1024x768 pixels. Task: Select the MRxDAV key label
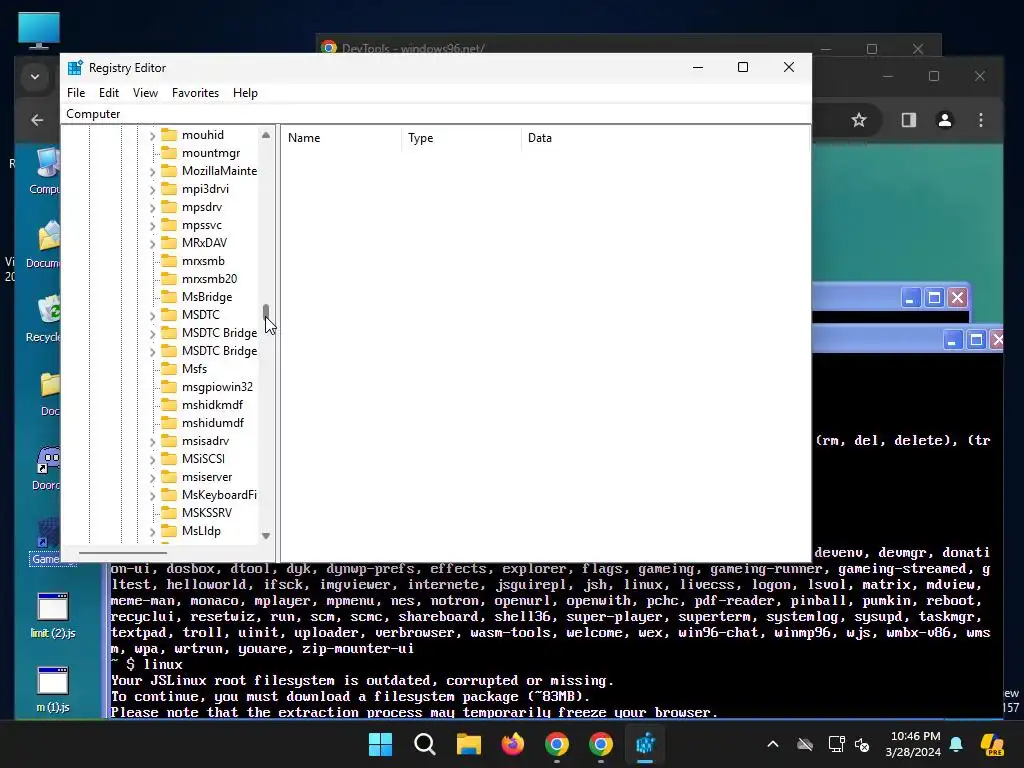(204, 243)
